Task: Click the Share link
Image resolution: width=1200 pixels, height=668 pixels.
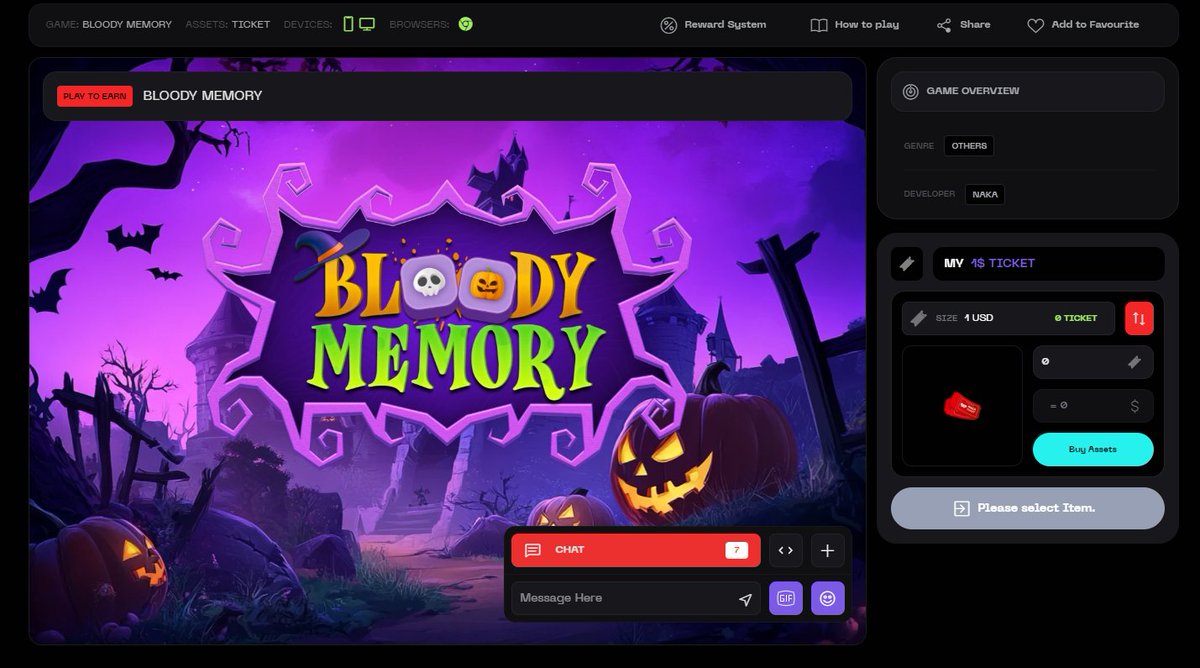Action: point(963,24)
